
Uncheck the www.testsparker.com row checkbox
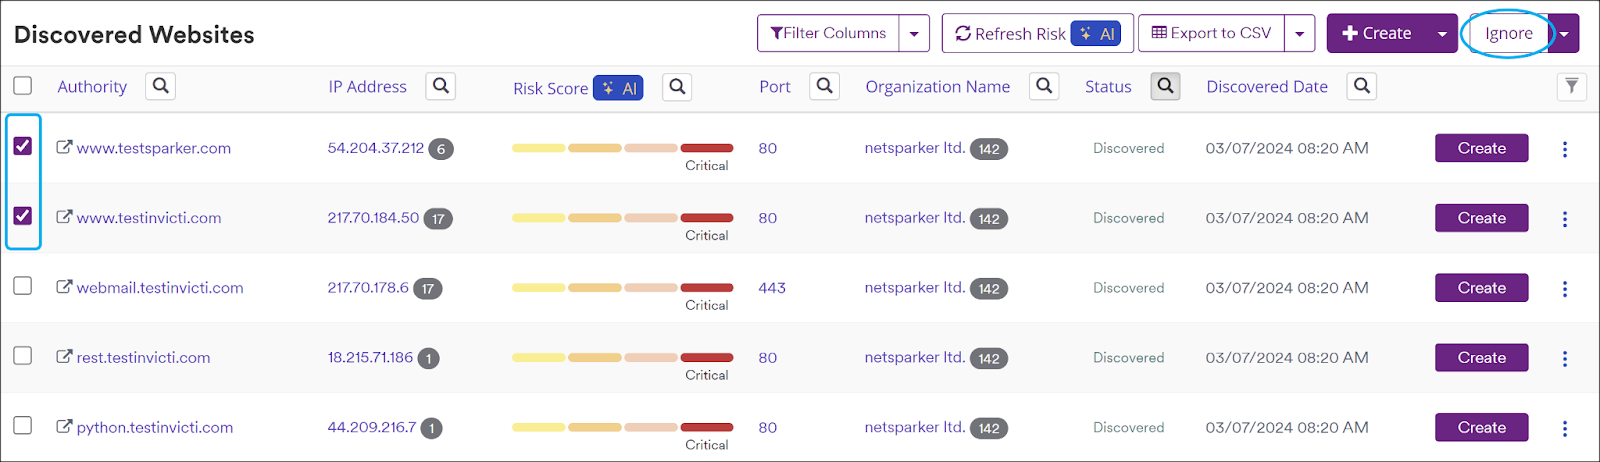[23, 146]
